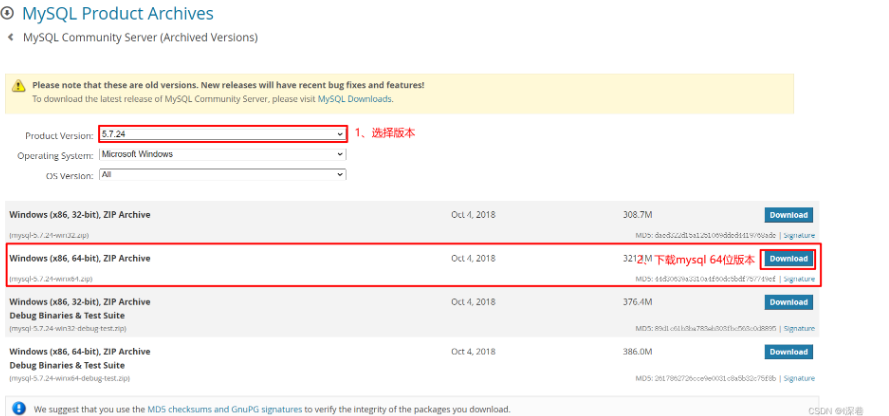This screenshot has height=416, width=889.
Task: Click MySQL Community Server (Archived Versions) text
Action: [x=140, y=38]
